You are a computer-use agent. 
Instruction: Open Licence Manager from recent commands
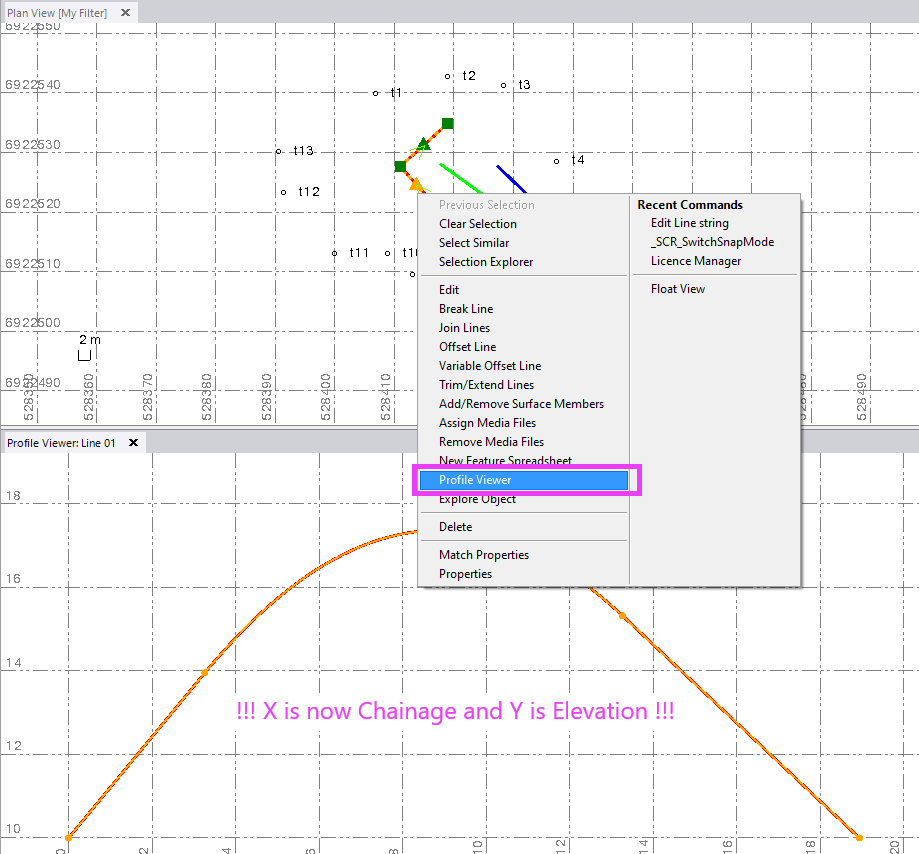coord(696,261)
